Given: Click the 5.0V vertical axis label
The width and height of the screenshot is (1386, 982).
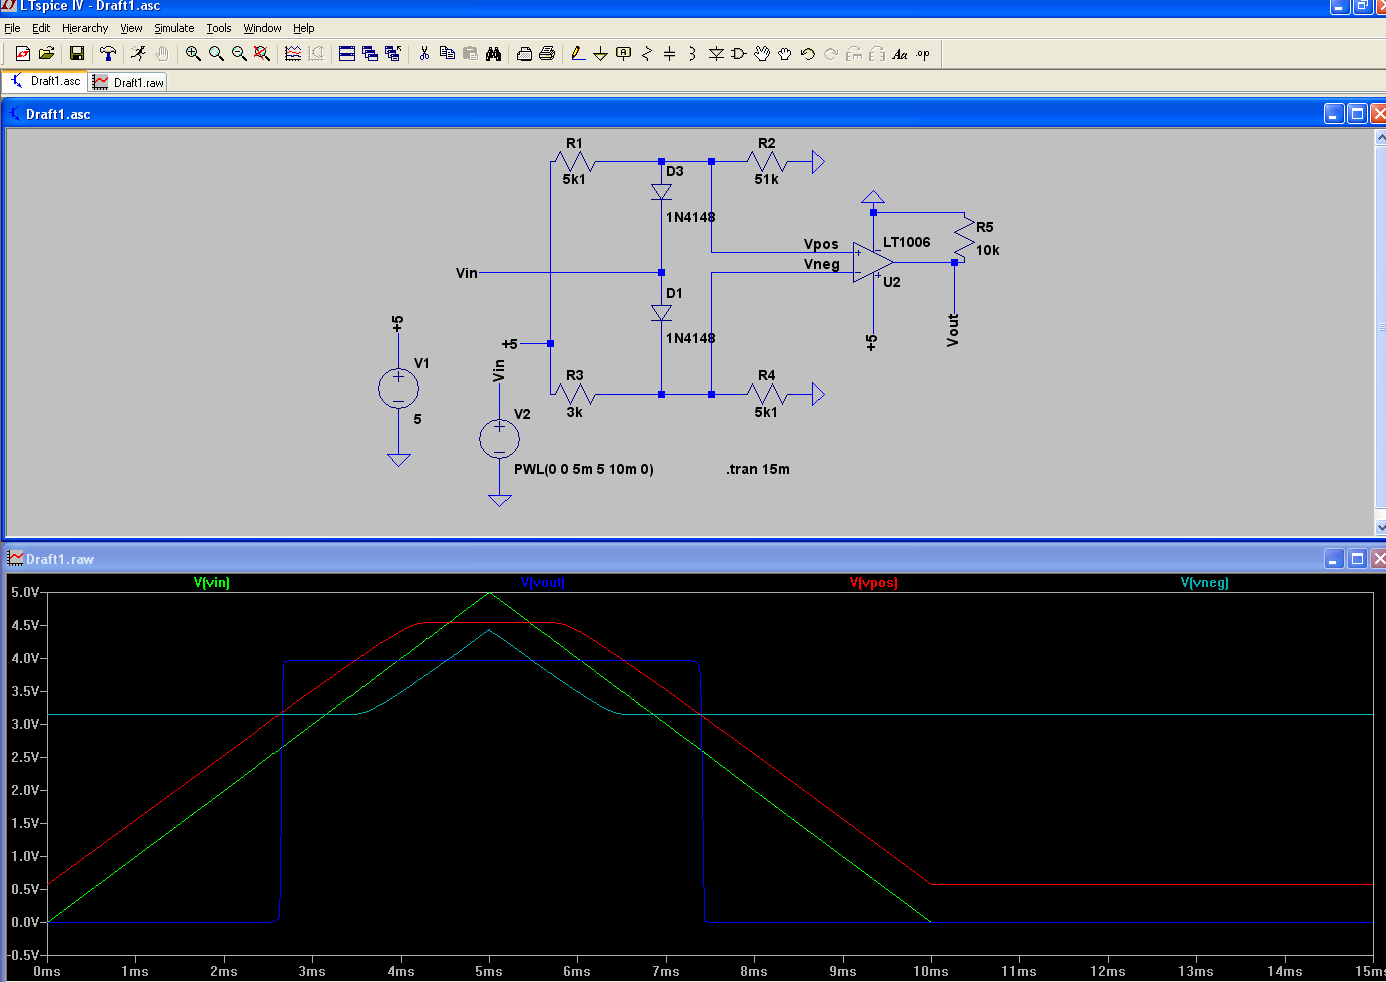Looking at the screenshot, I should (25, 592).
